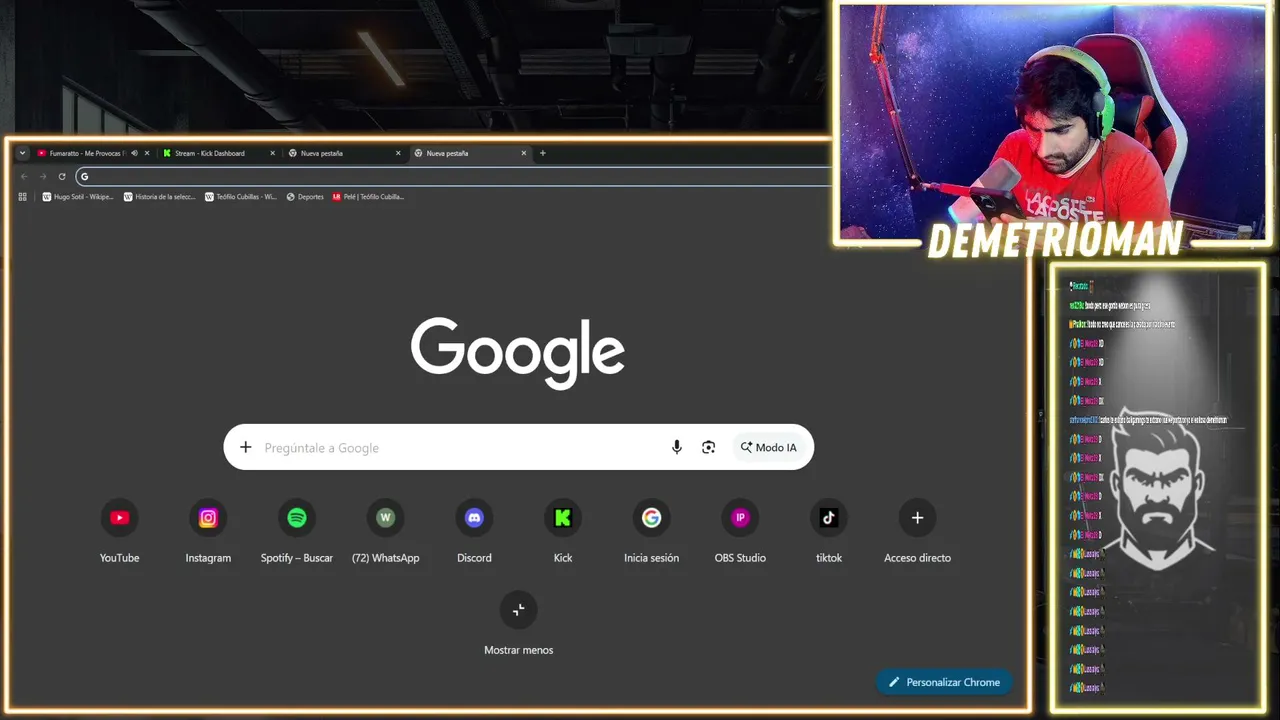Click the Modo IA button
Image resolution: width=1280 pixels, height=720 pixels.
tap(769, 447)
